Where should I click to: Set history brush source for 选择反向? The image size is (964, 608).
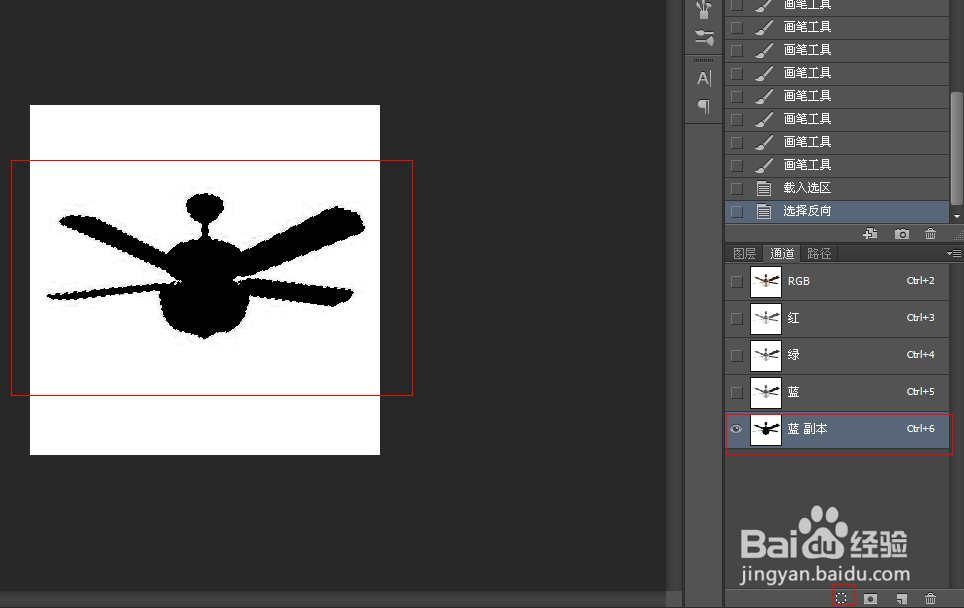tap(737, 211)
